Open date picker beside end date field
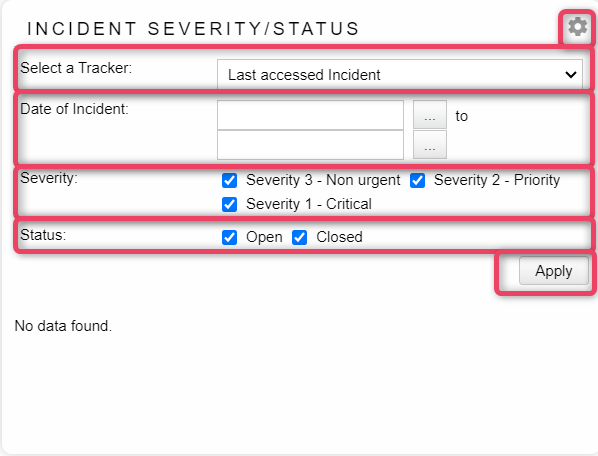This screenshot has height=456, width=598. [430, 145]
